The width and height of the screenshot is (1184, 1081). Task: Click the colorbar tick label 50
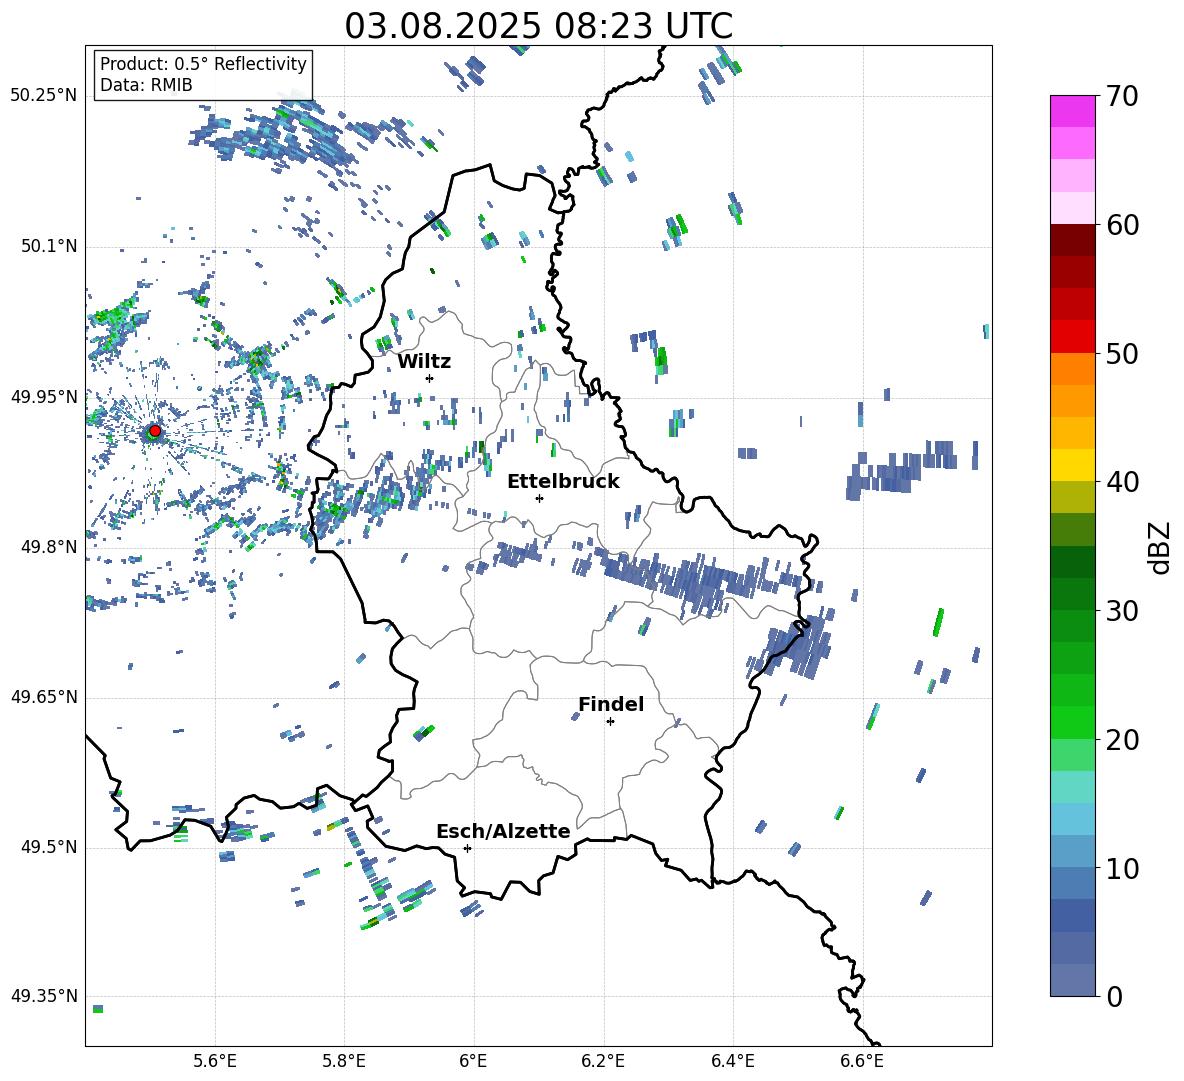(1122, 354)
